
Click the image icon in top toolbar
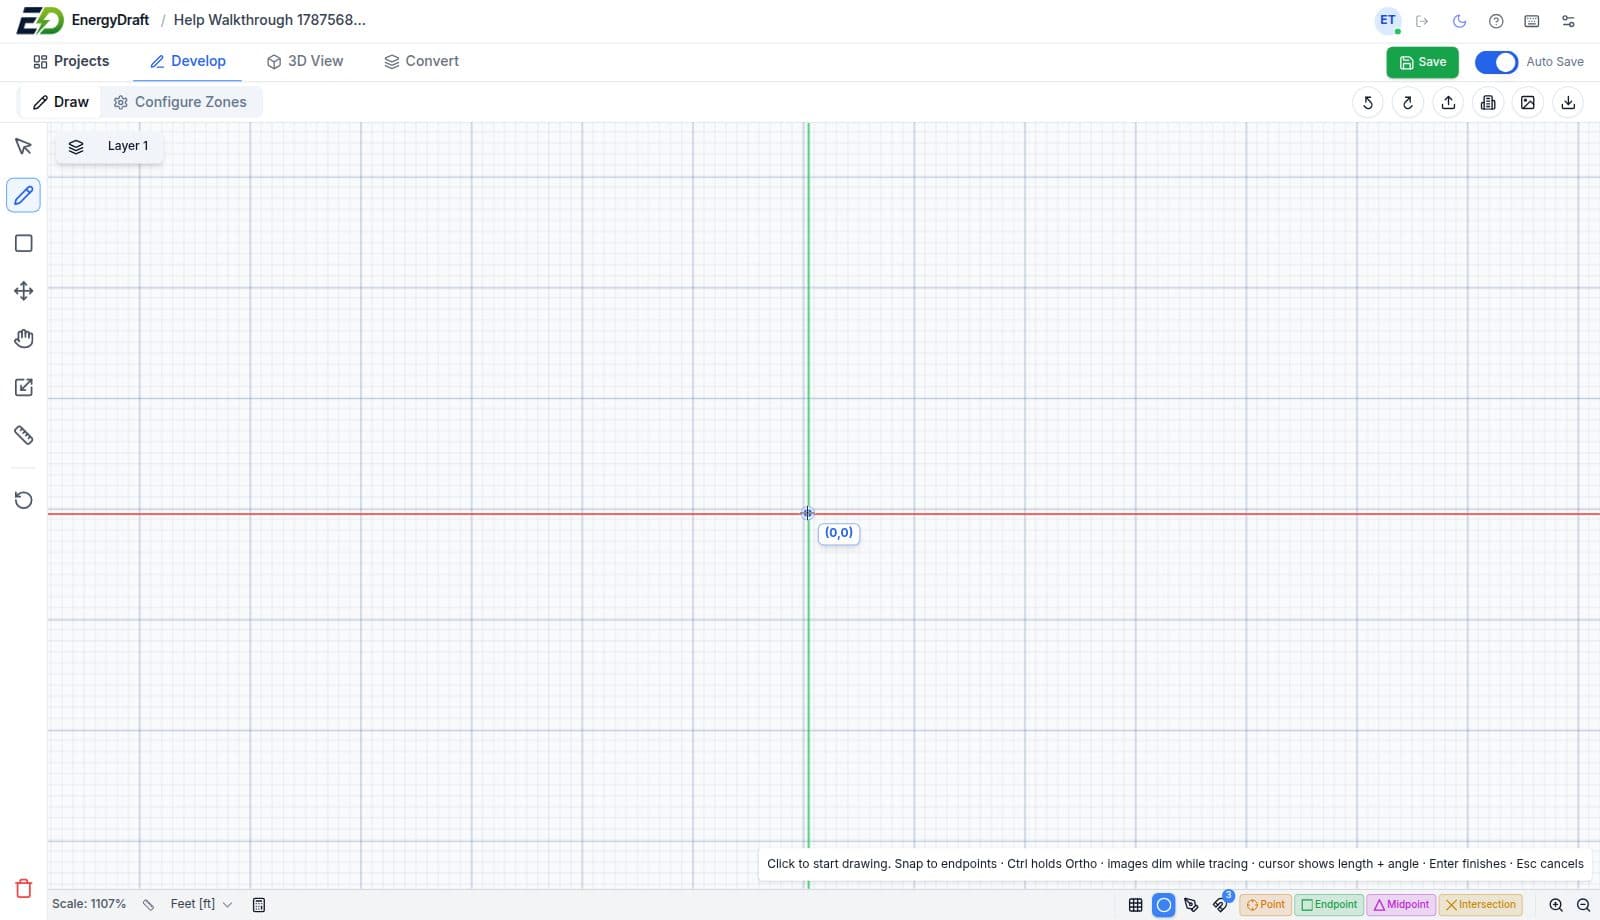point(1528,102)
